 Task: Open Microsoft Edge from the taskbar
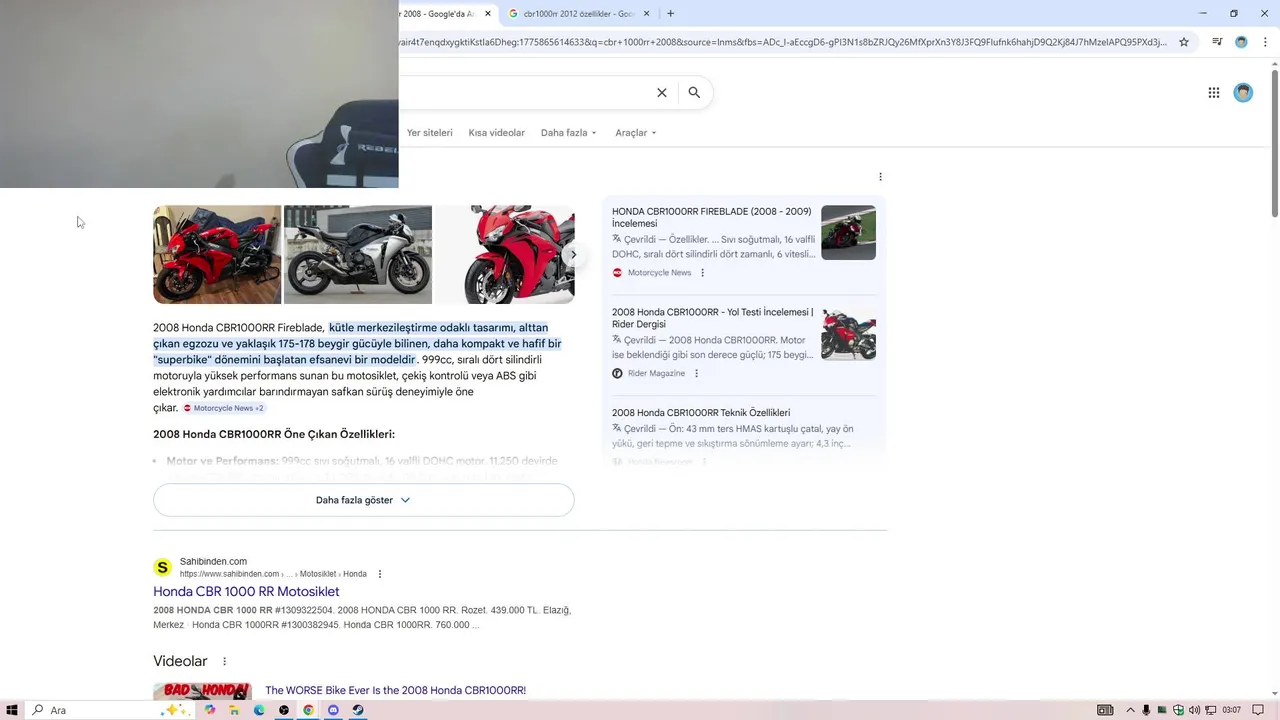[x=259, y=710]
